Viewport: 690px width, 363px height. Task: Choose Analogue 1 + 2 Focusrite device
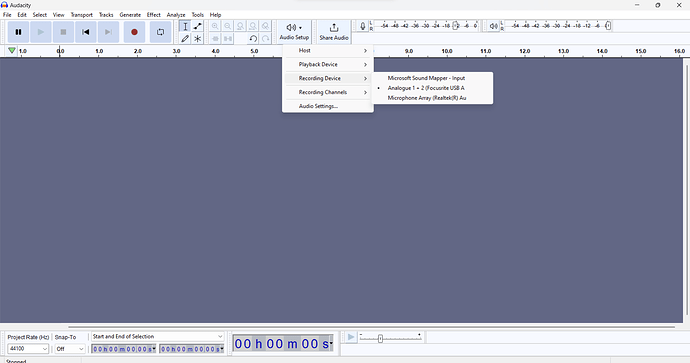pos(426,88)
